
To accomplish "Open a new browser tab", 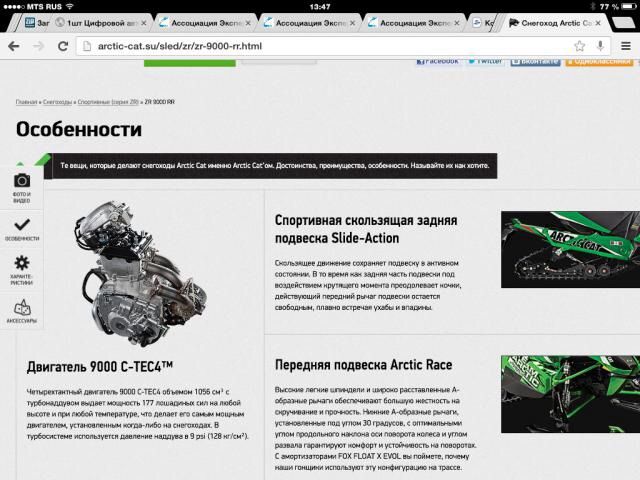I will 624,23.
